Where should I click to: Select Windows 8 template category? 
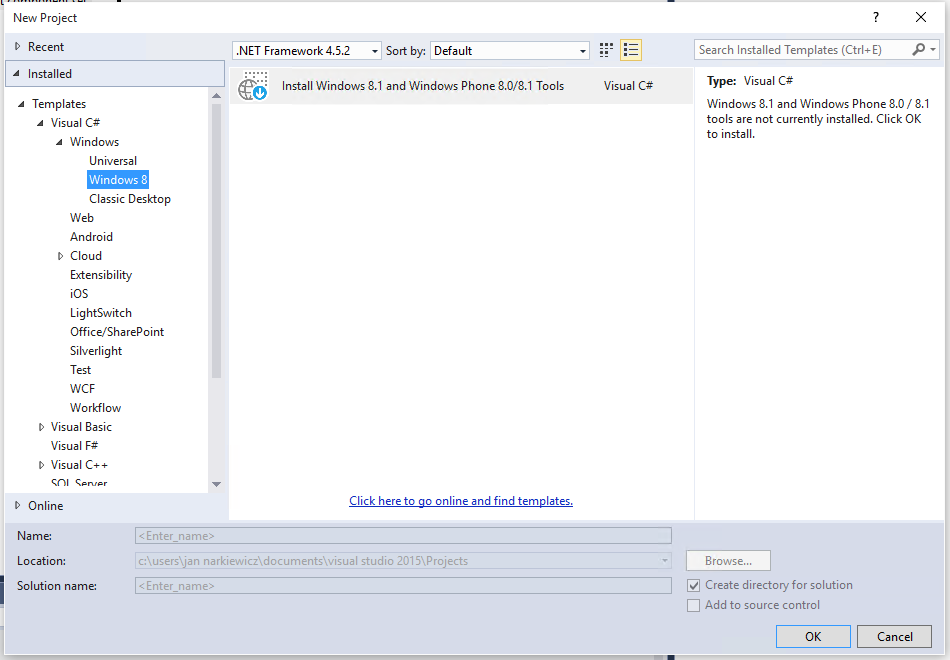[x=118, y=180]
